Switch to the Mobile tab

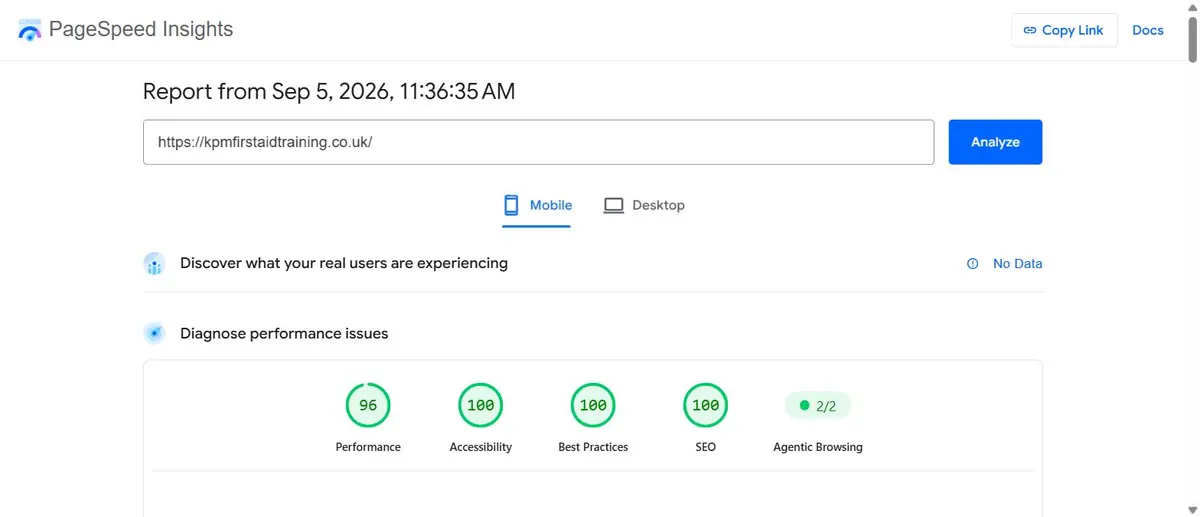pyautogui.click(x=537, y=206)
